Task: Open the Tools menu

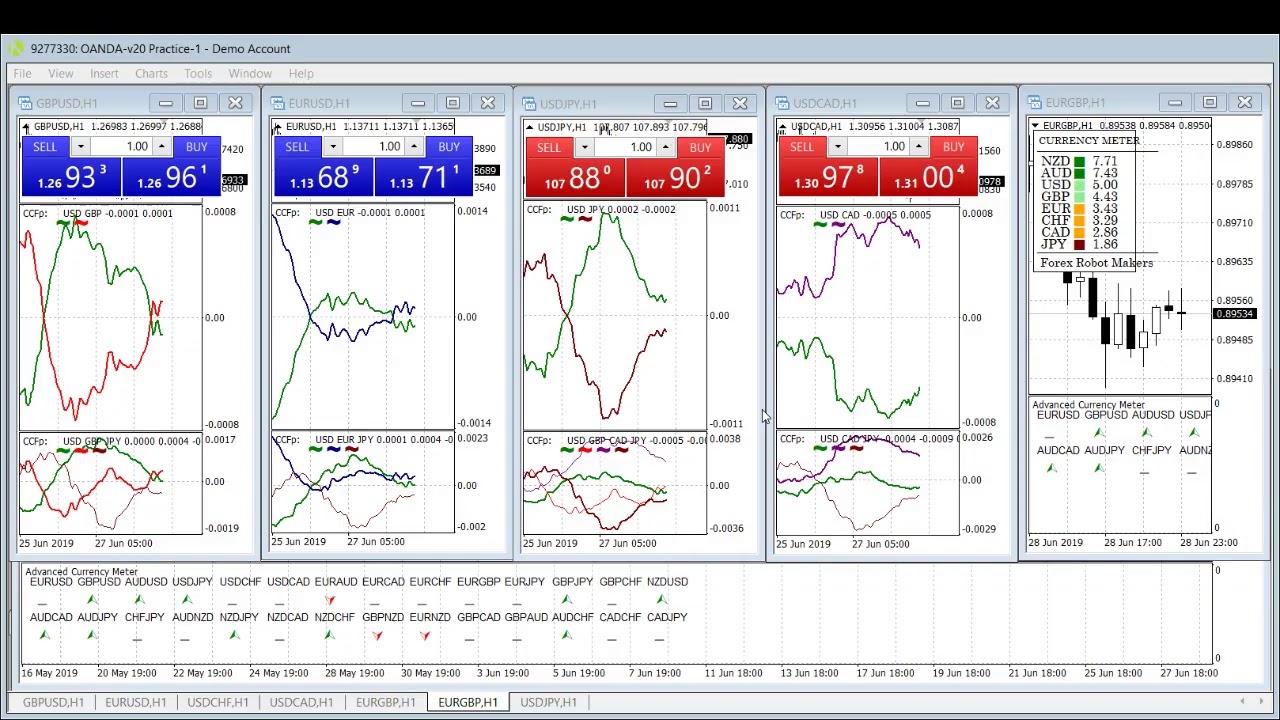Action: 198,73
